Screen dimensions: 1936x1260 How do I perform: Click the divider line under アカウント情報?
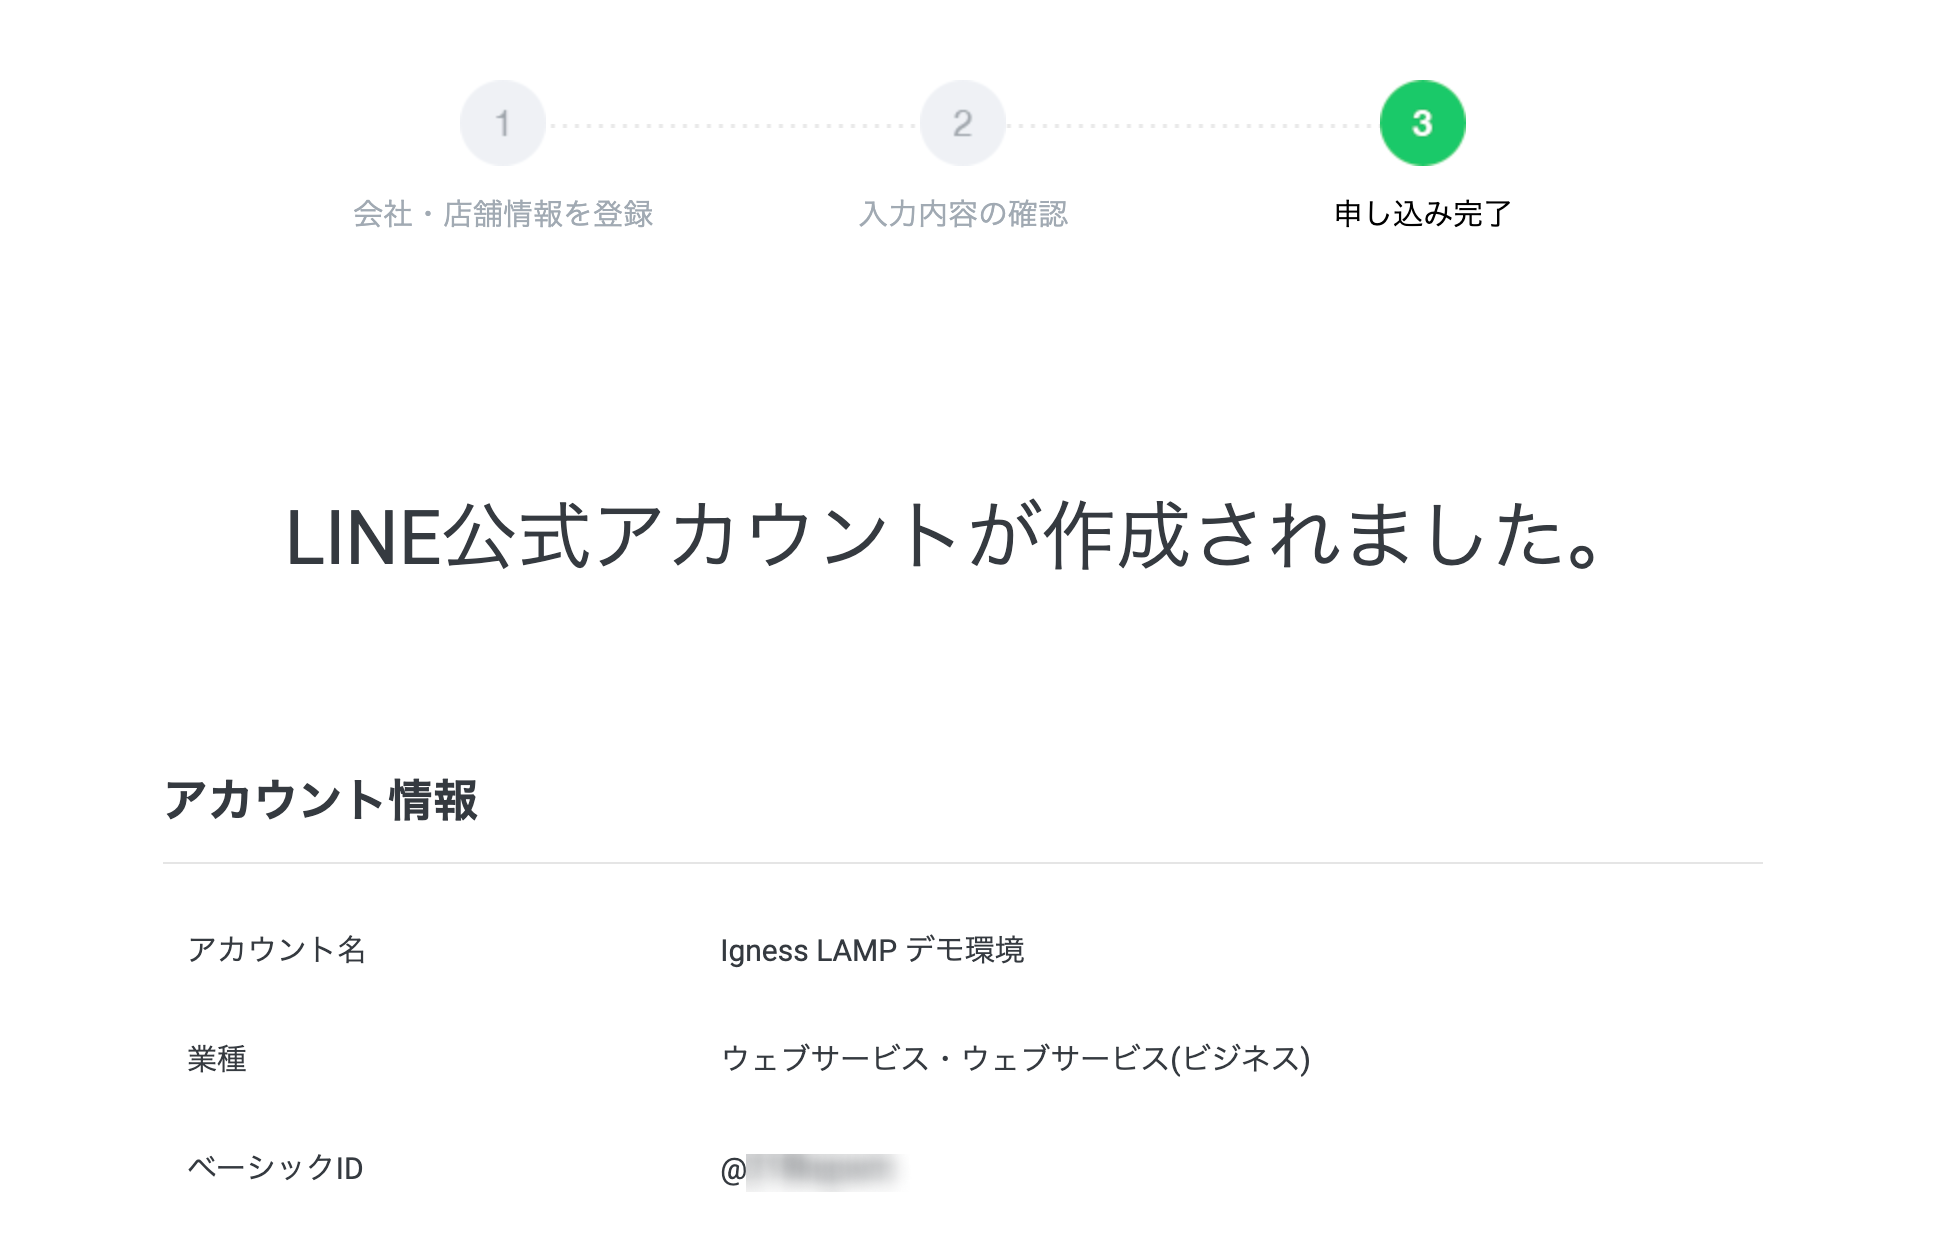point(962,862)
